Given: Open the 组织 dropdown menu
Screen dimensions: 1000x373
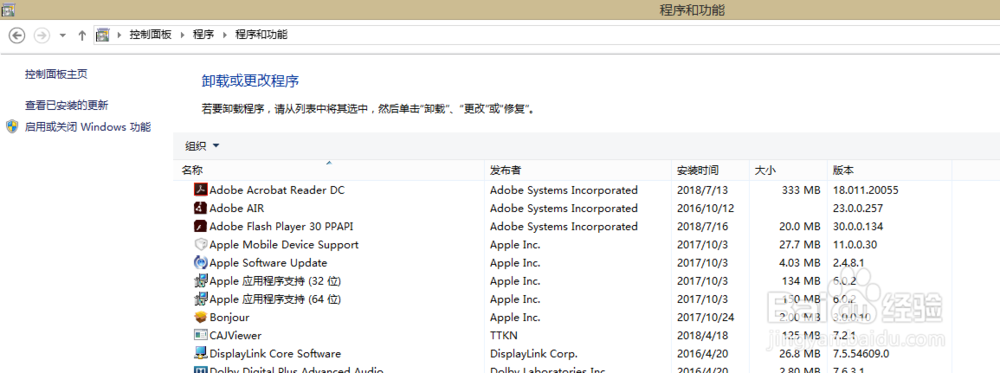Looking at the screenshot, I should (x=202, y=146).
